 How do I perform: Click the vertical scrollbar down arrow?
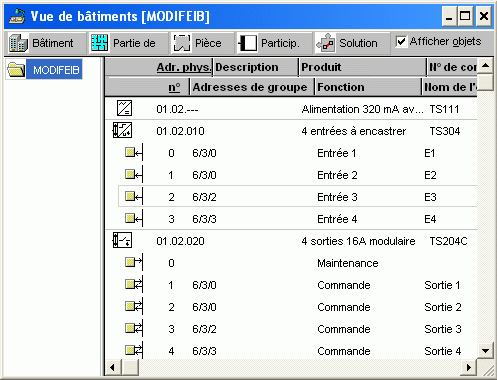tap(486, 351)
